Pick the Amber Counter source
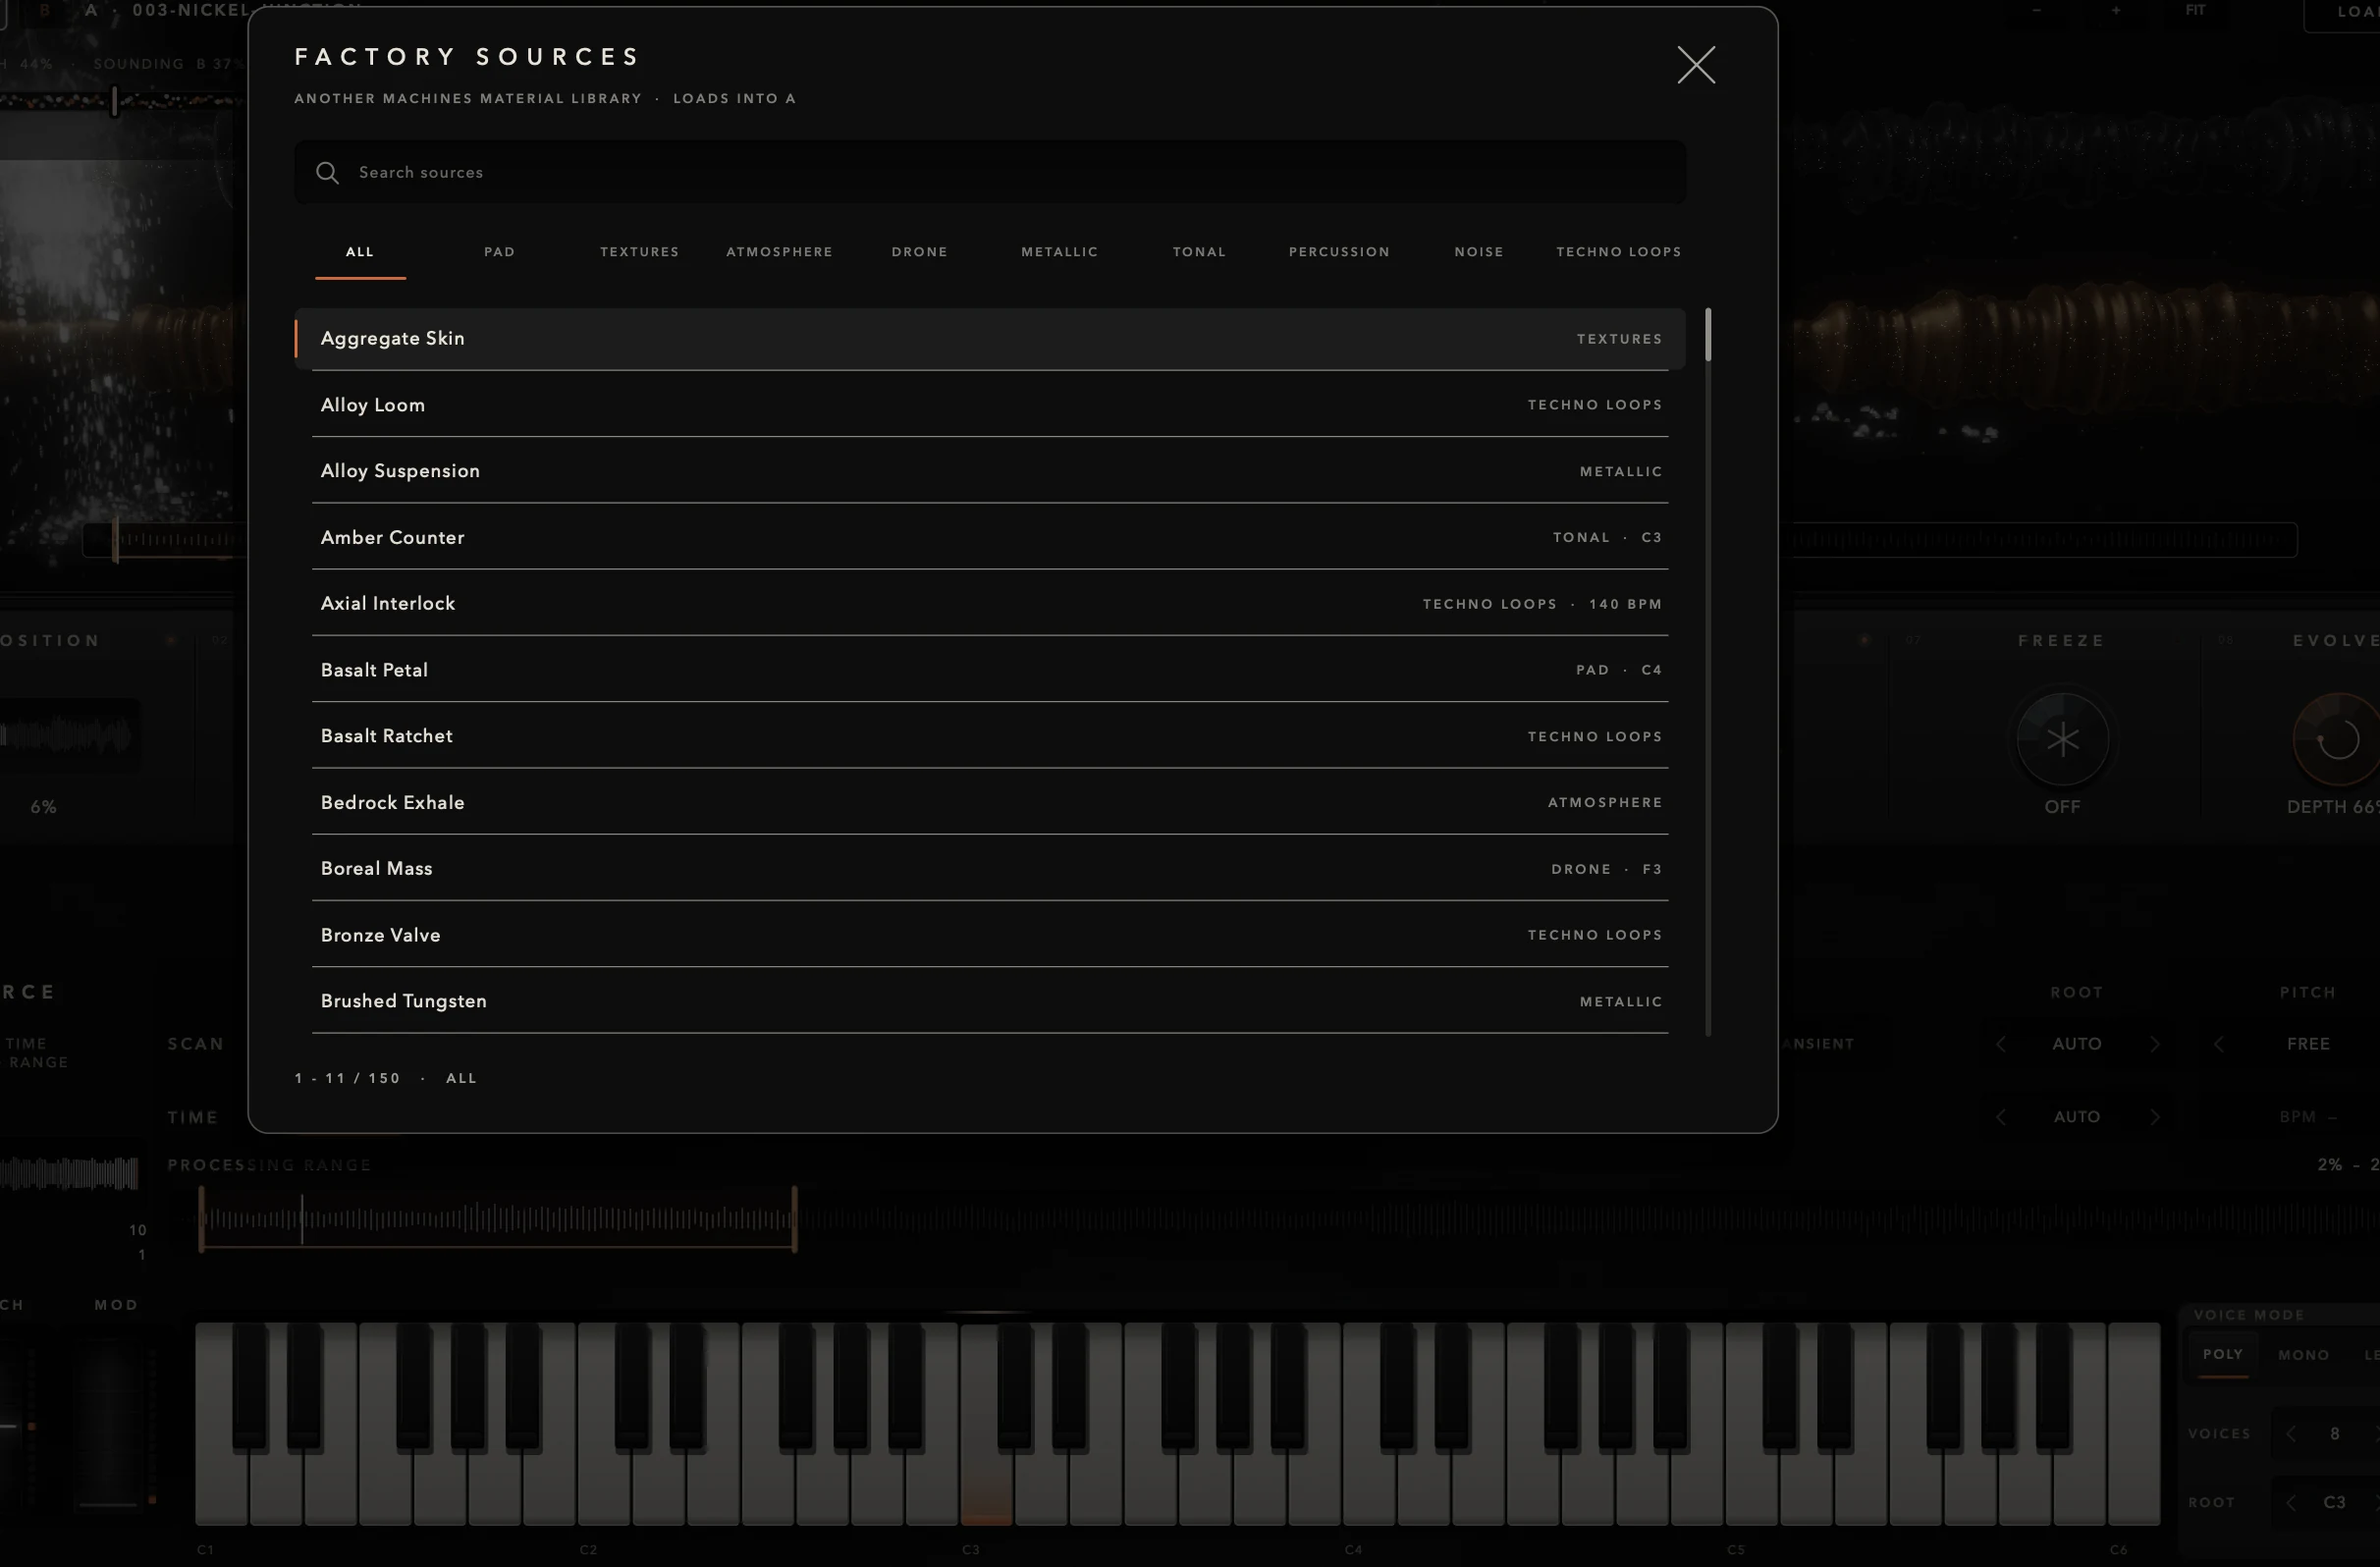This screenshot has width=2380, height=1567. [x=990, y=537]
